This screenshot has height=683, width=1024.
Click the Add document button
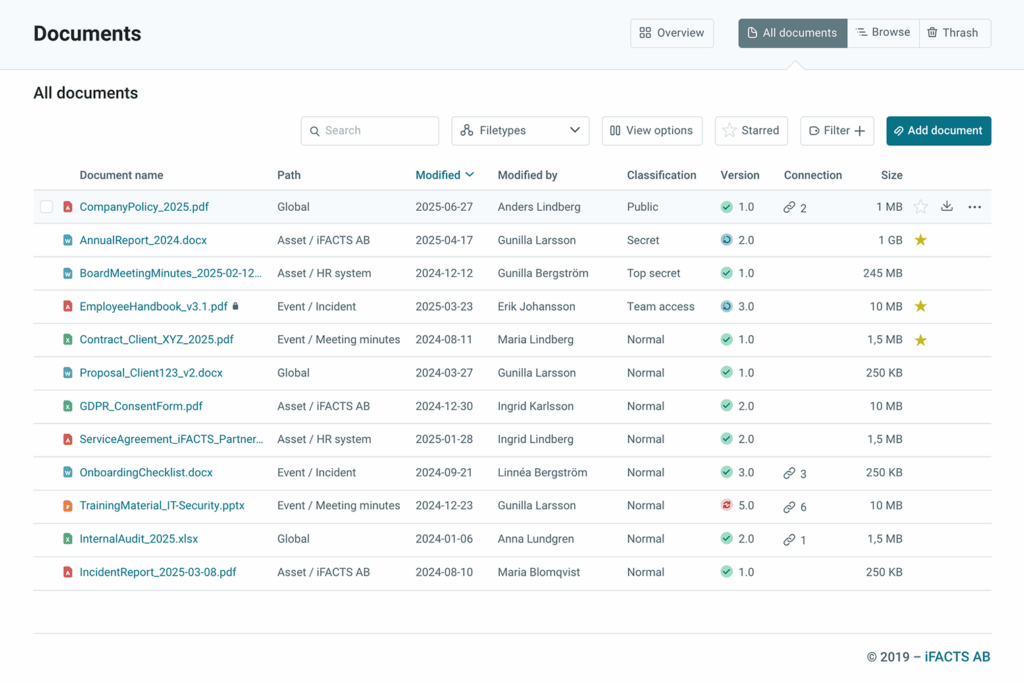point(938,131)
